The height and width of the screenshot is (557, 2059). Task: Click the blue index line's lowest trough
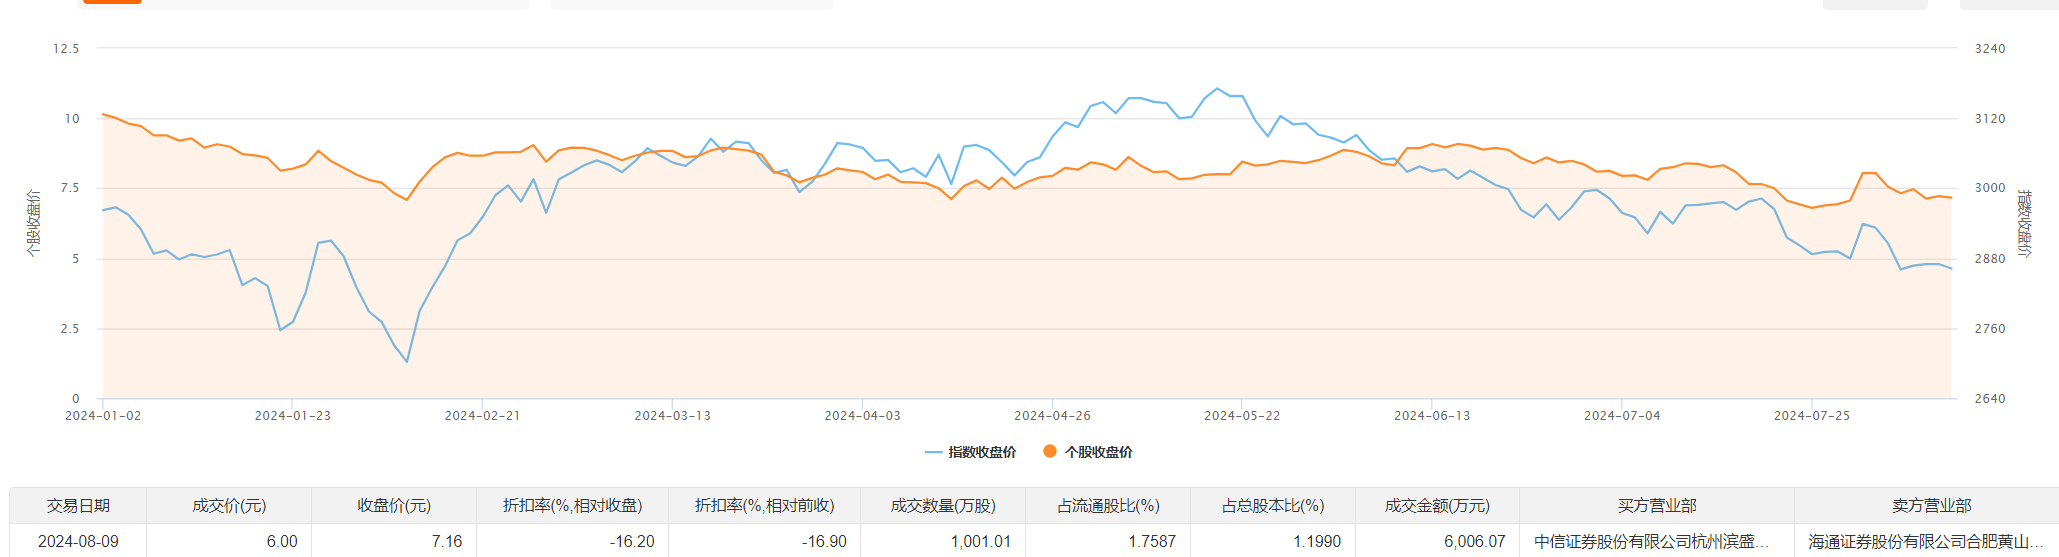pyautogui.click(x=407, y=361)
